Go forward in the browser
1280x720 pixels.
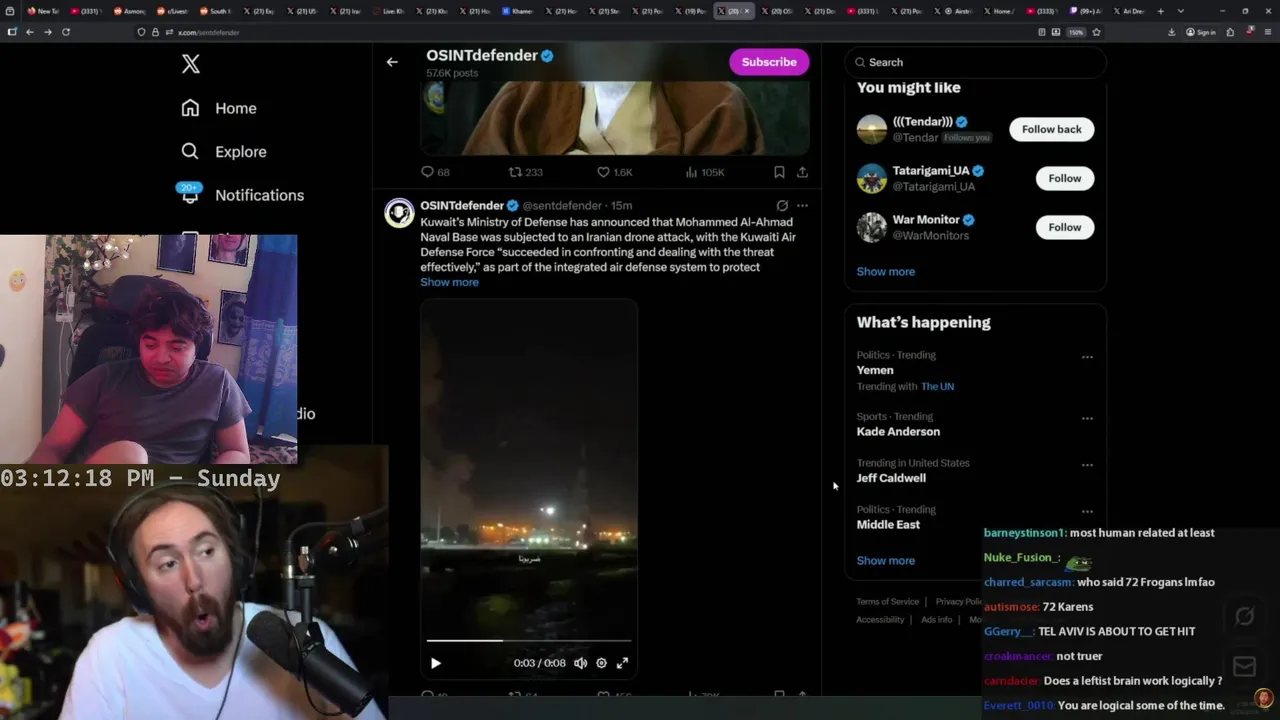coord(47,32)
